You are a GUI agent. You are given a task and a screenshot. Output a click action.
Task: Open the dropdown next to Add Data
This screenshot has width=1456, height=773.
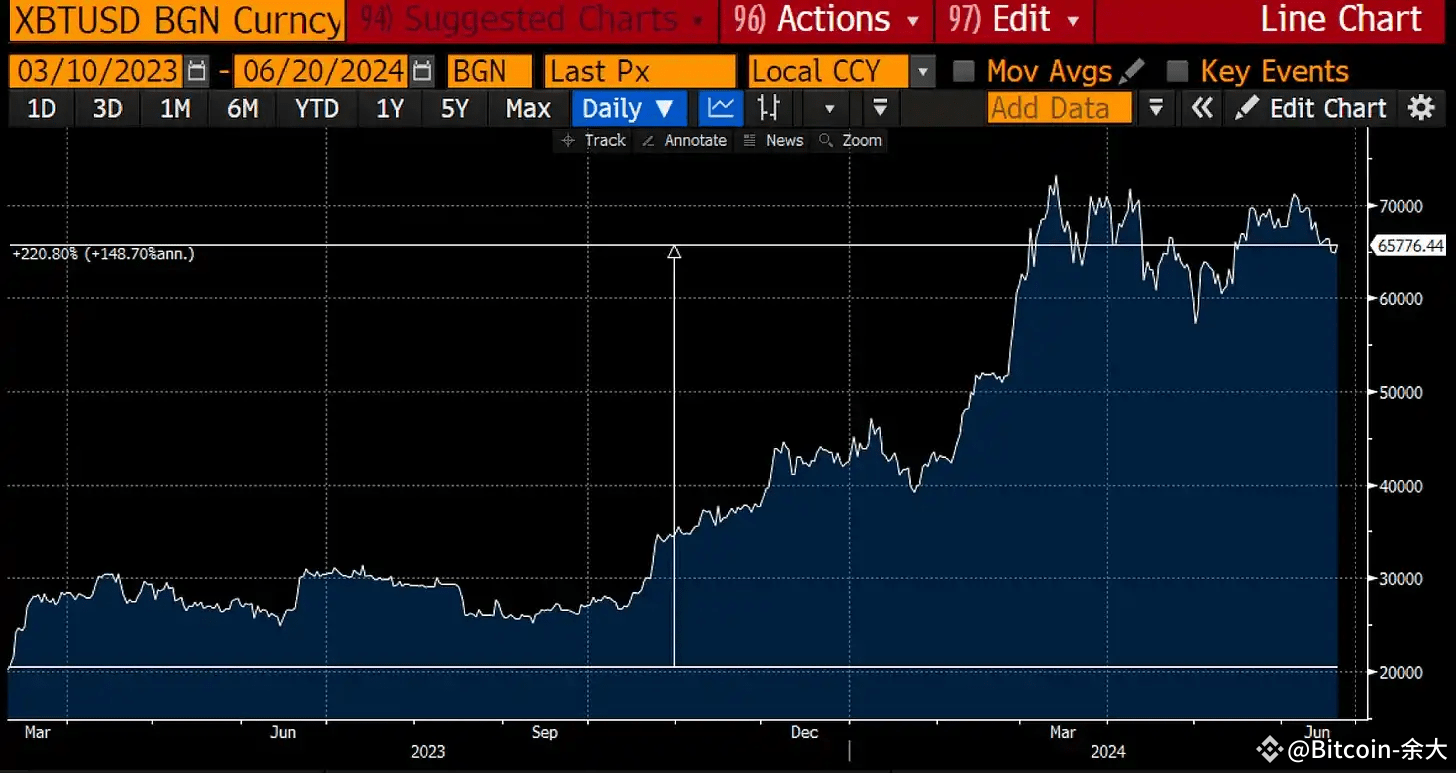click(x=1155, y=108)
